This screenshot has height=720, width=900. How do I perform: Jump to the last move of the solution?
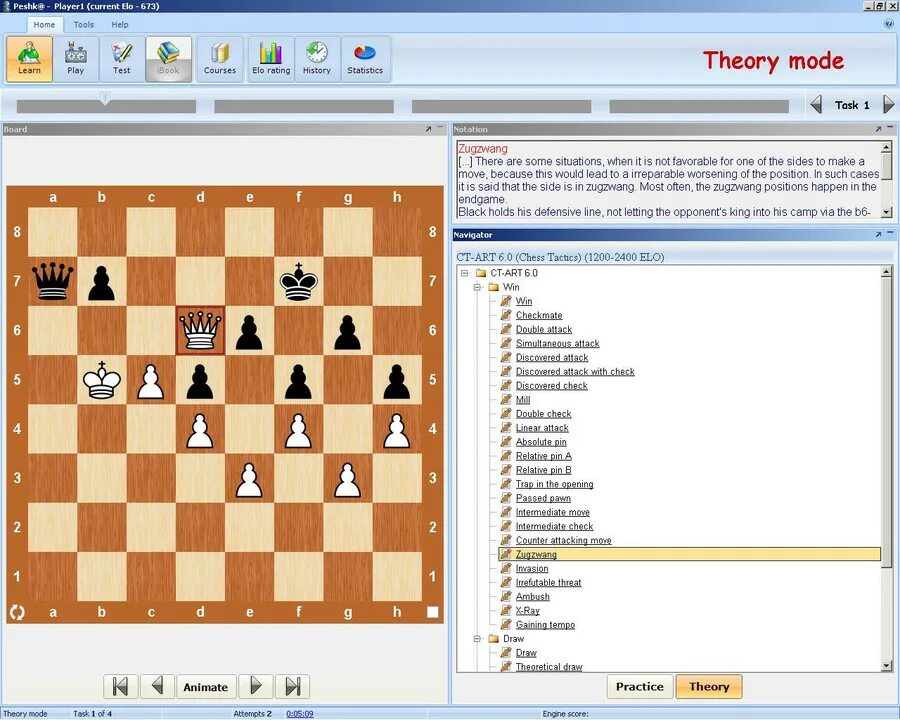pos(291,687)
